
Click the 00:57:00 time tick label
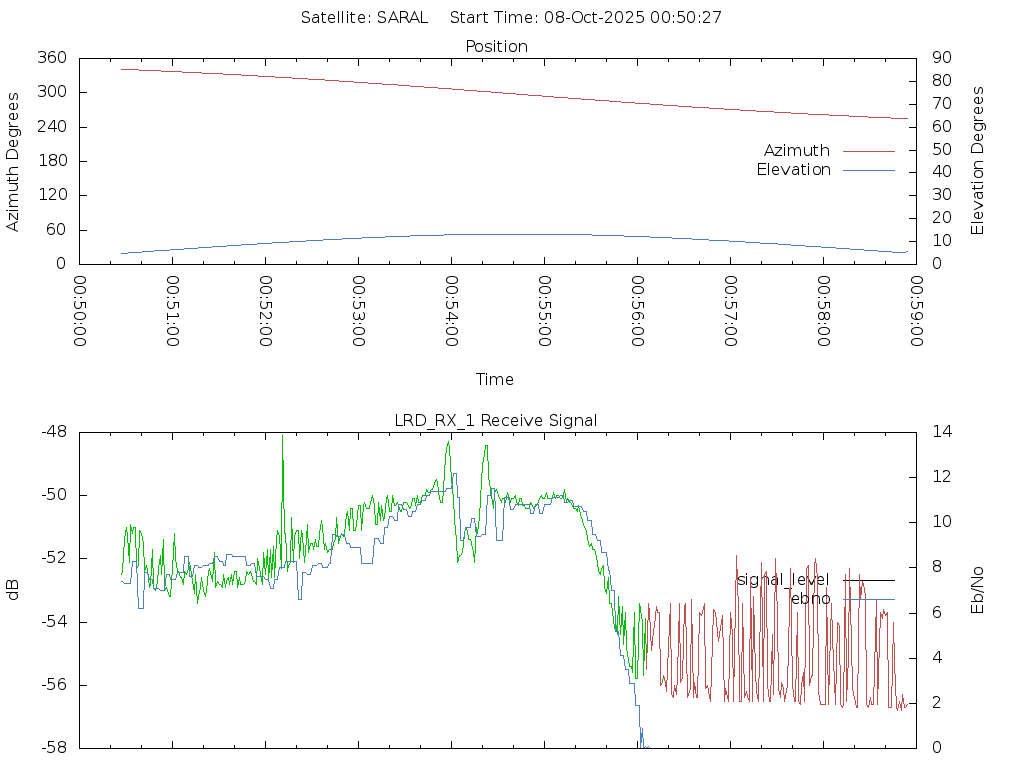click(730, 311)
